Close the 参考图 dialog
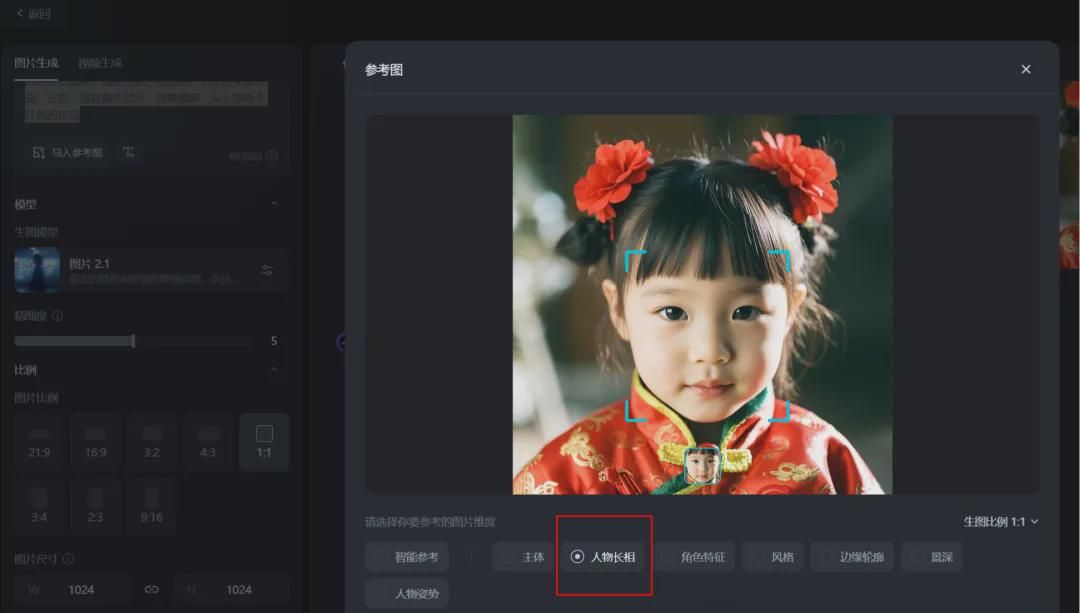1080x613 pixels. tap(1025, 69)
